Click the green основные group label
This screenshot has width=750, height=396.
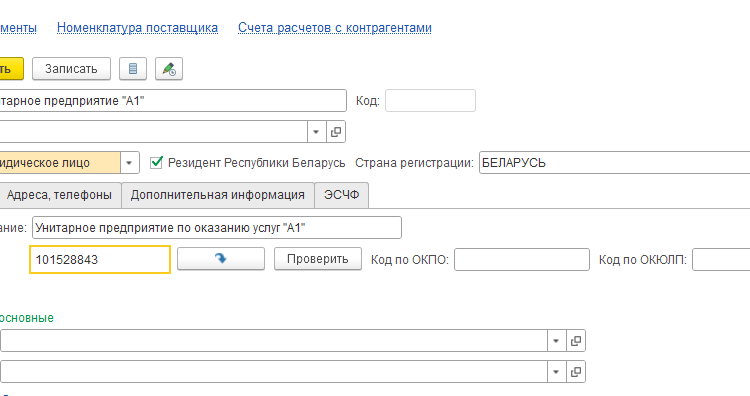coord(26,318)
